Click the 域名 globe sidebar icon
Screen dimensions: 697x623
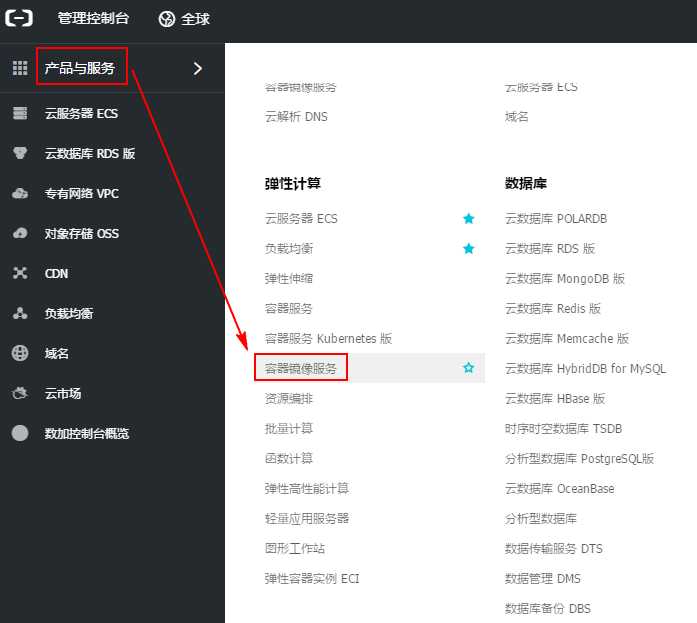pyautogui.click(x=20, y=353)
